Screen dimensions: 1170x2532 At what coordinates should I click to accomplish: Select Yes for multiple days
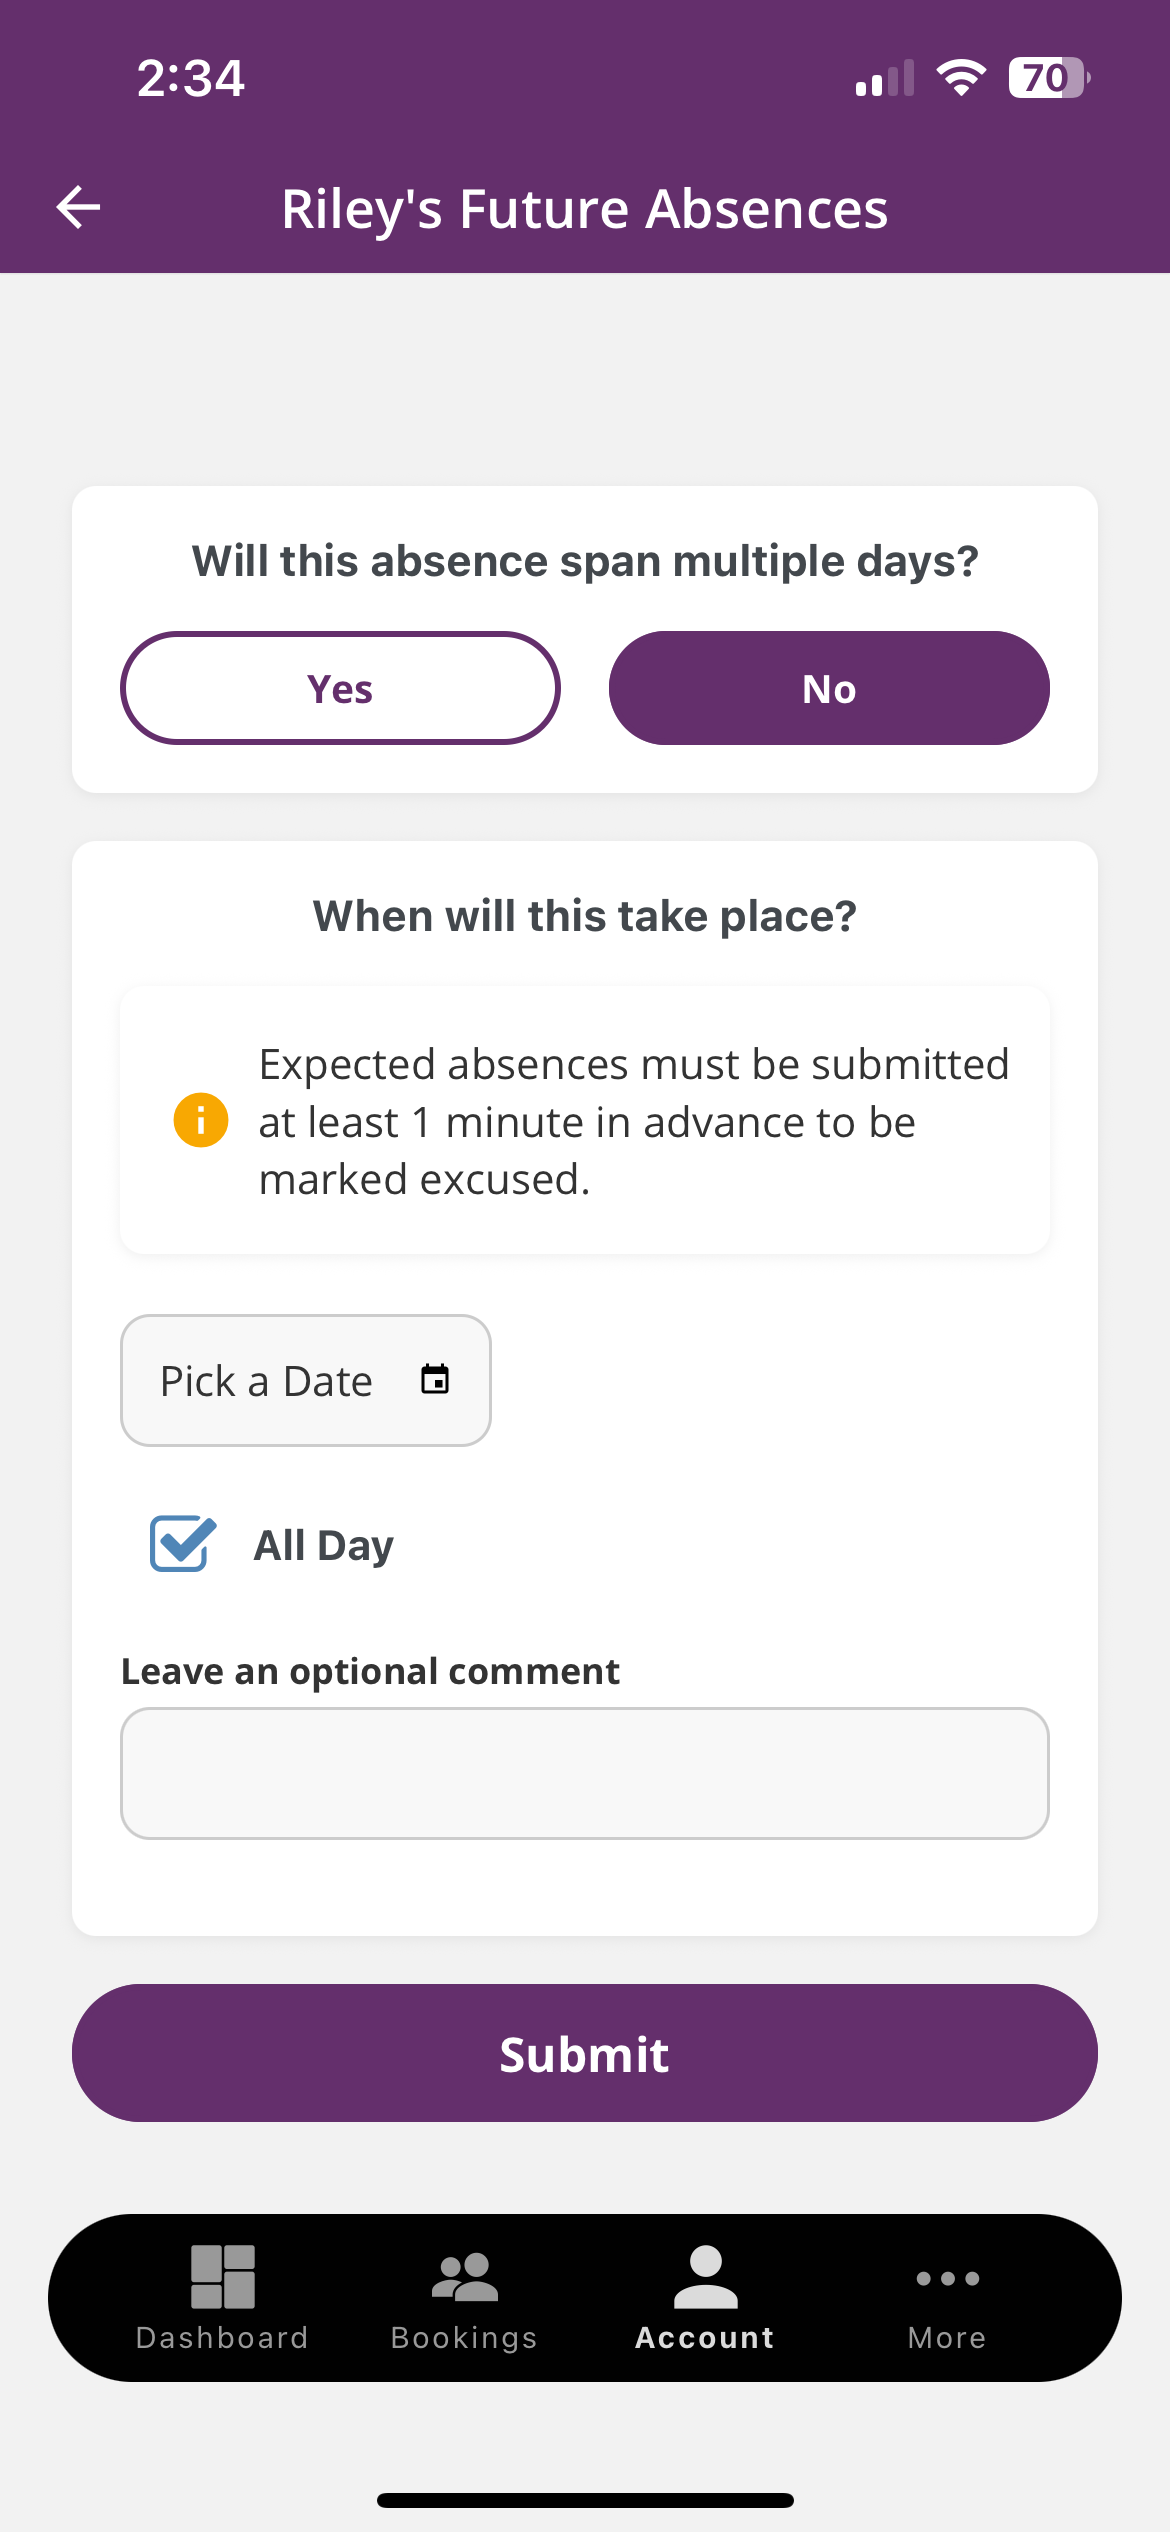point(340,688)
